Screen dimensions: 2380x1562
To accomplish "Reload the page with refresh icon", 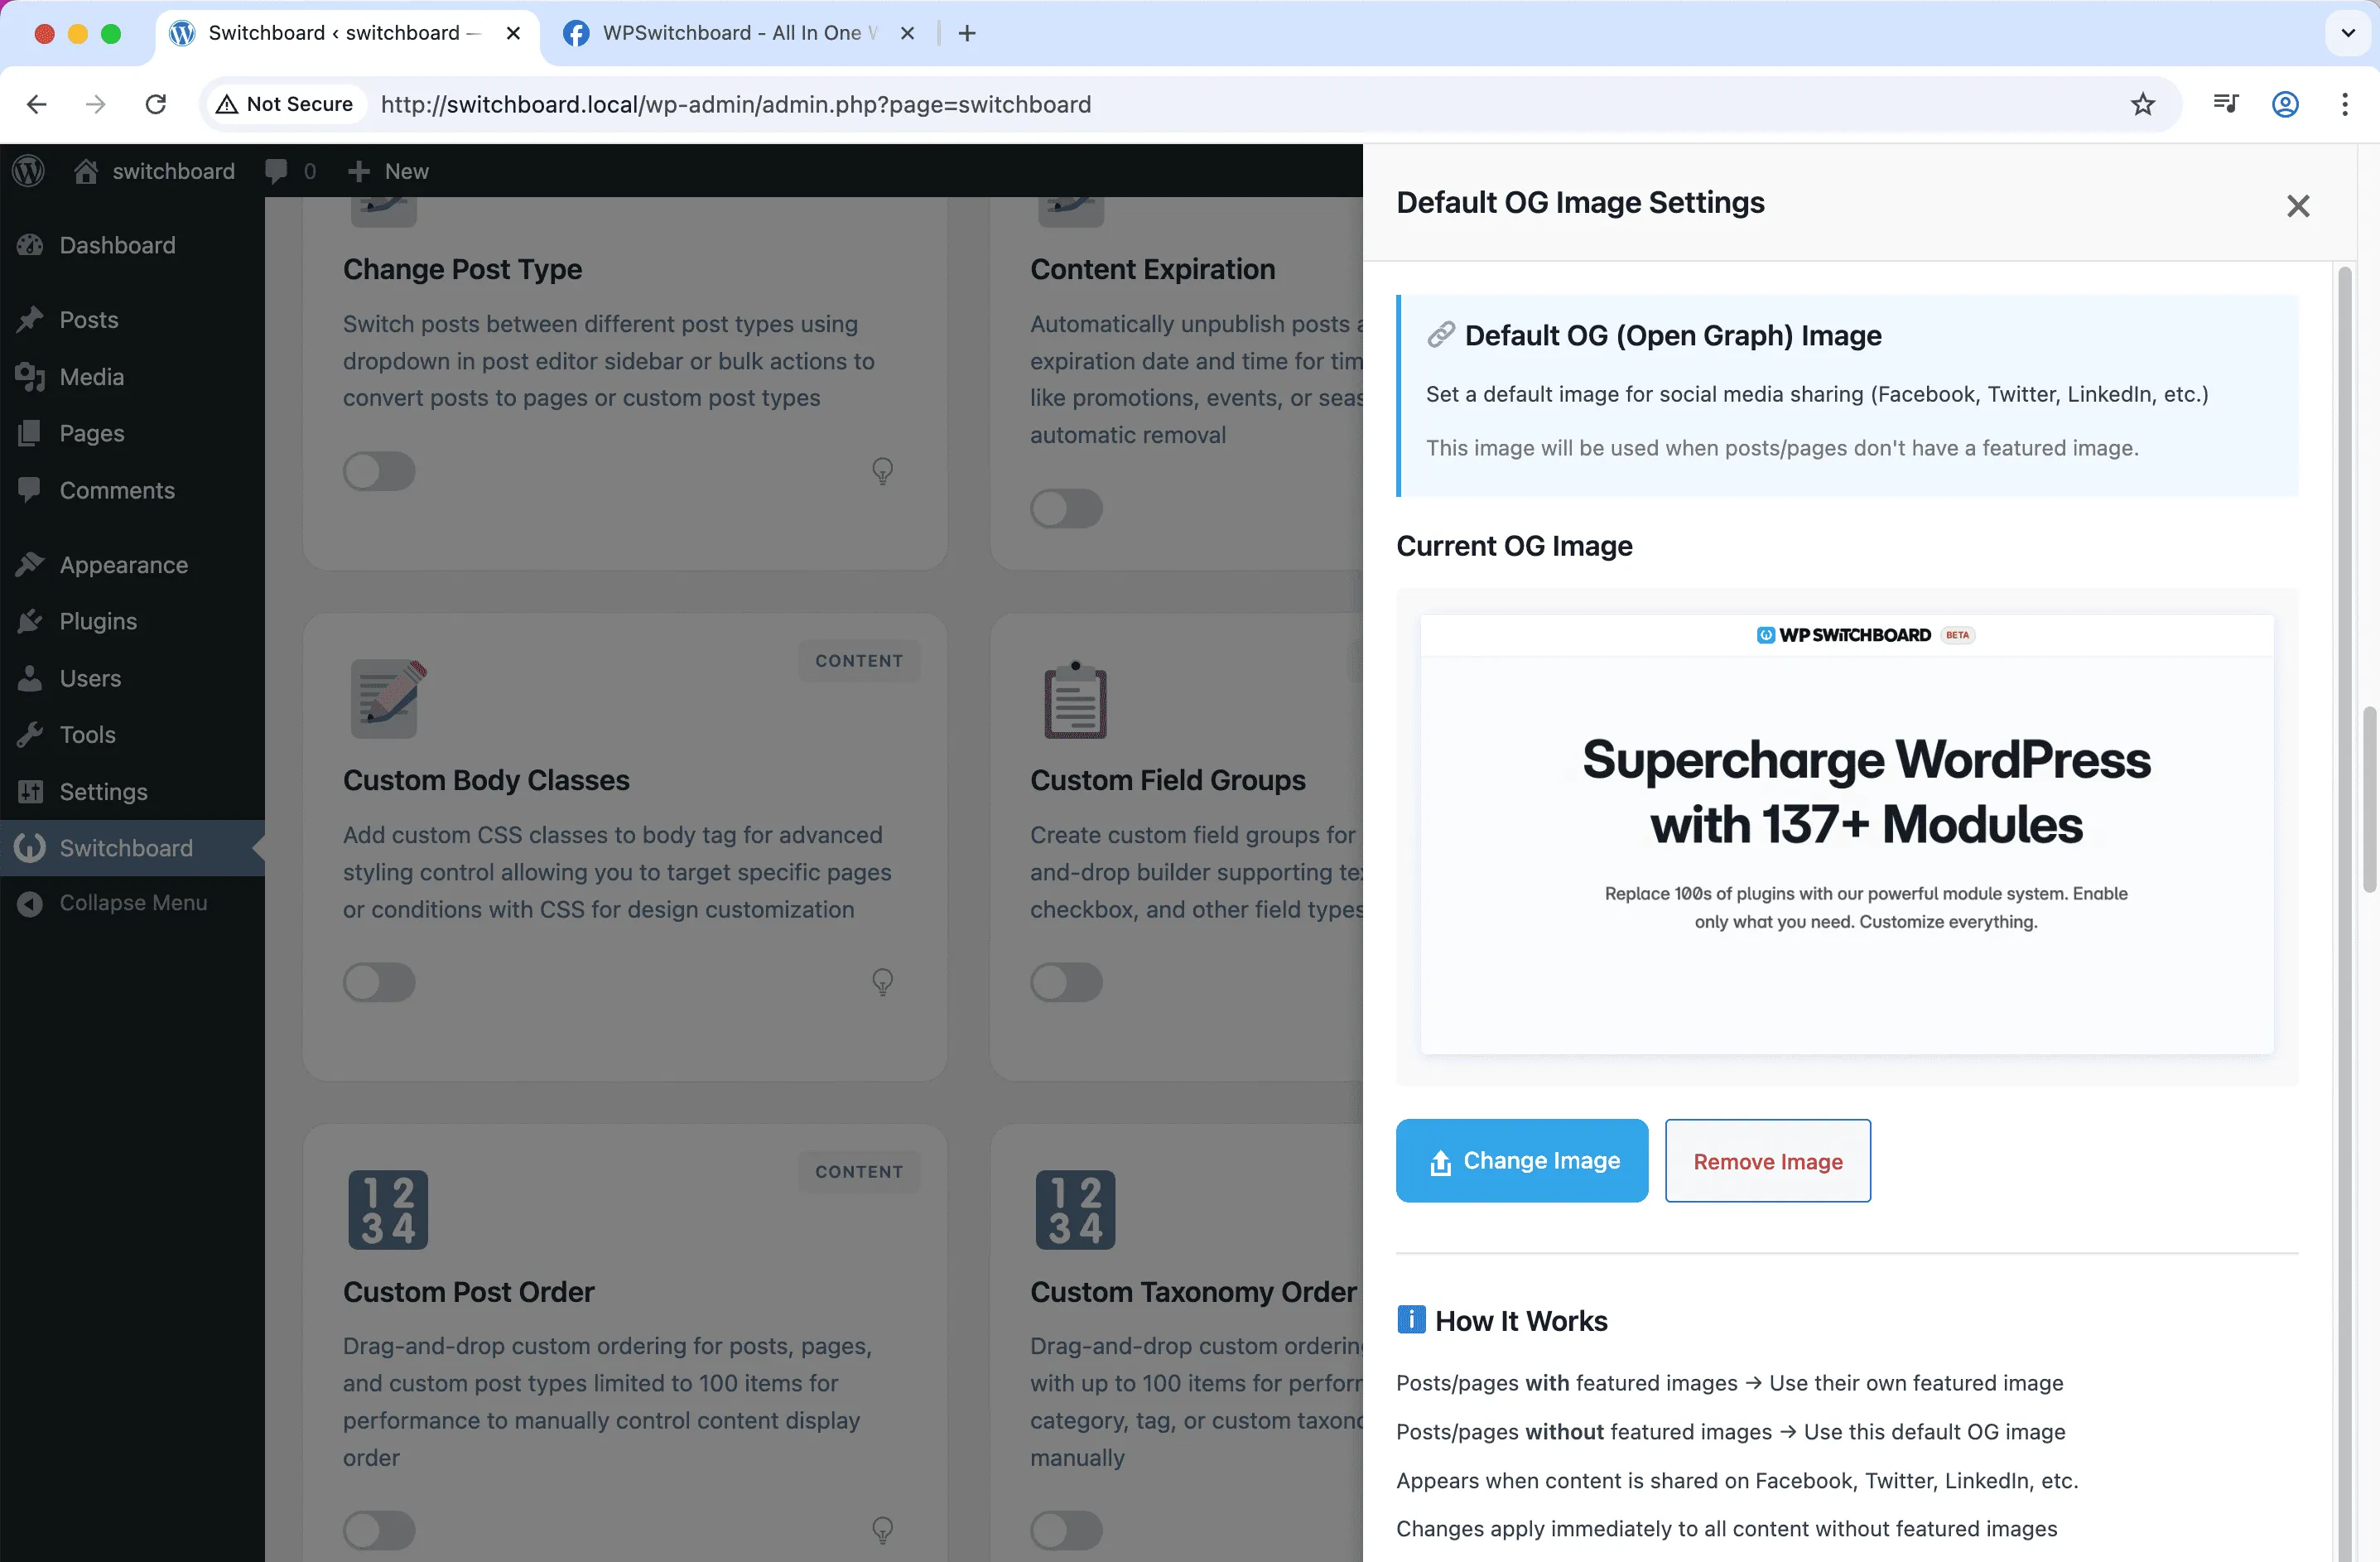I will pos(155,104).
